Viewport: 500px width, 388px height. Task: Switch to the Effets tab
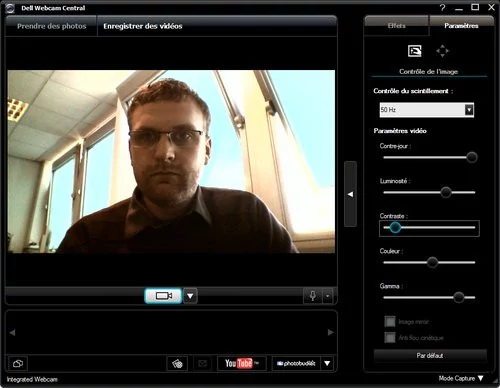click(396, 26)
